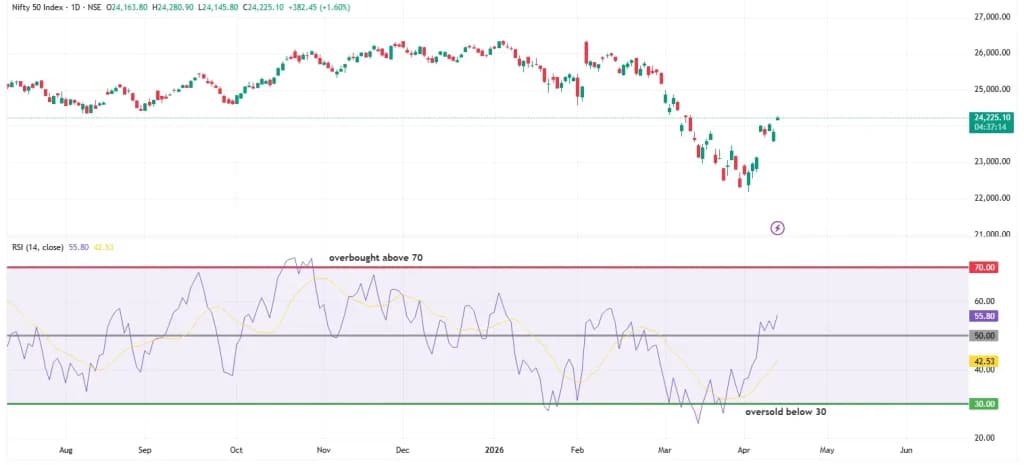Screen dimensions: 1024x465
Task: Click the latest green candlestick in April
Action: click(x=778, y=118)
